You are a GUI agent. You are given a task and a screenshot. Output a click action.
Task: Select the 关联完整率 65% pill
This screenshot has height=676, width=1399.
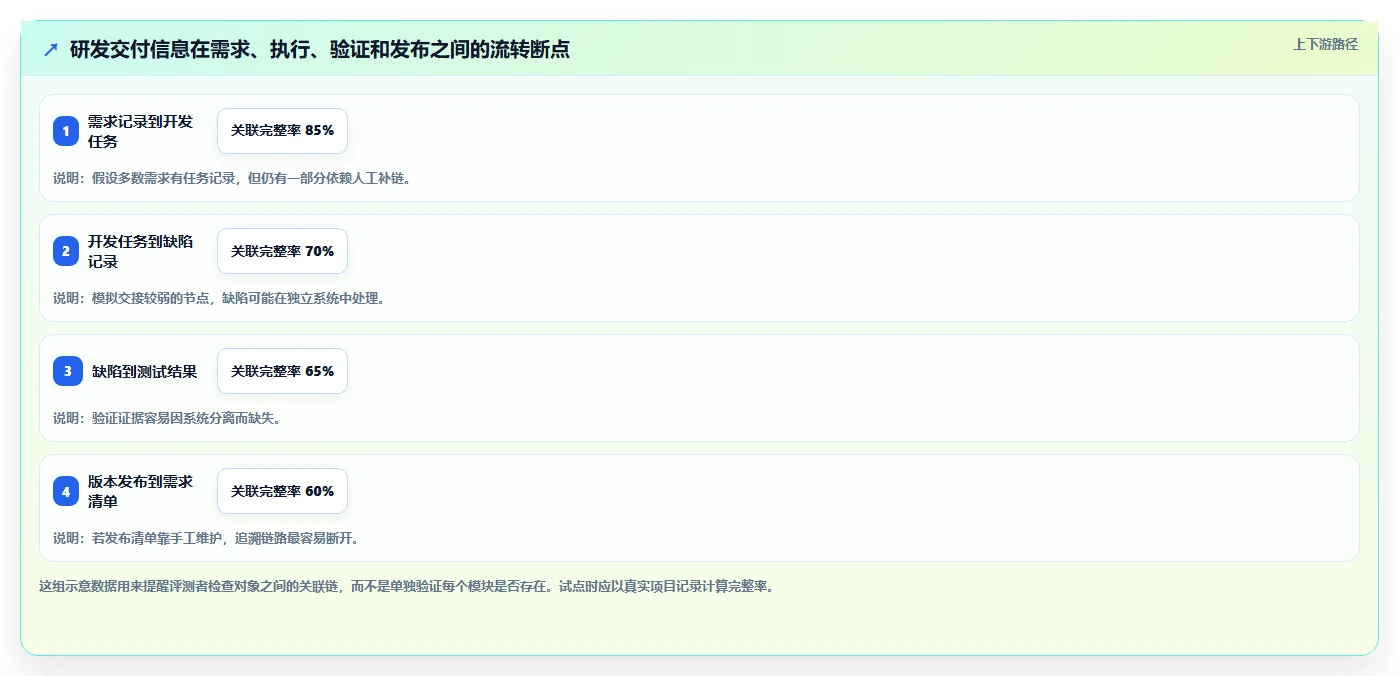pos(282,371)
